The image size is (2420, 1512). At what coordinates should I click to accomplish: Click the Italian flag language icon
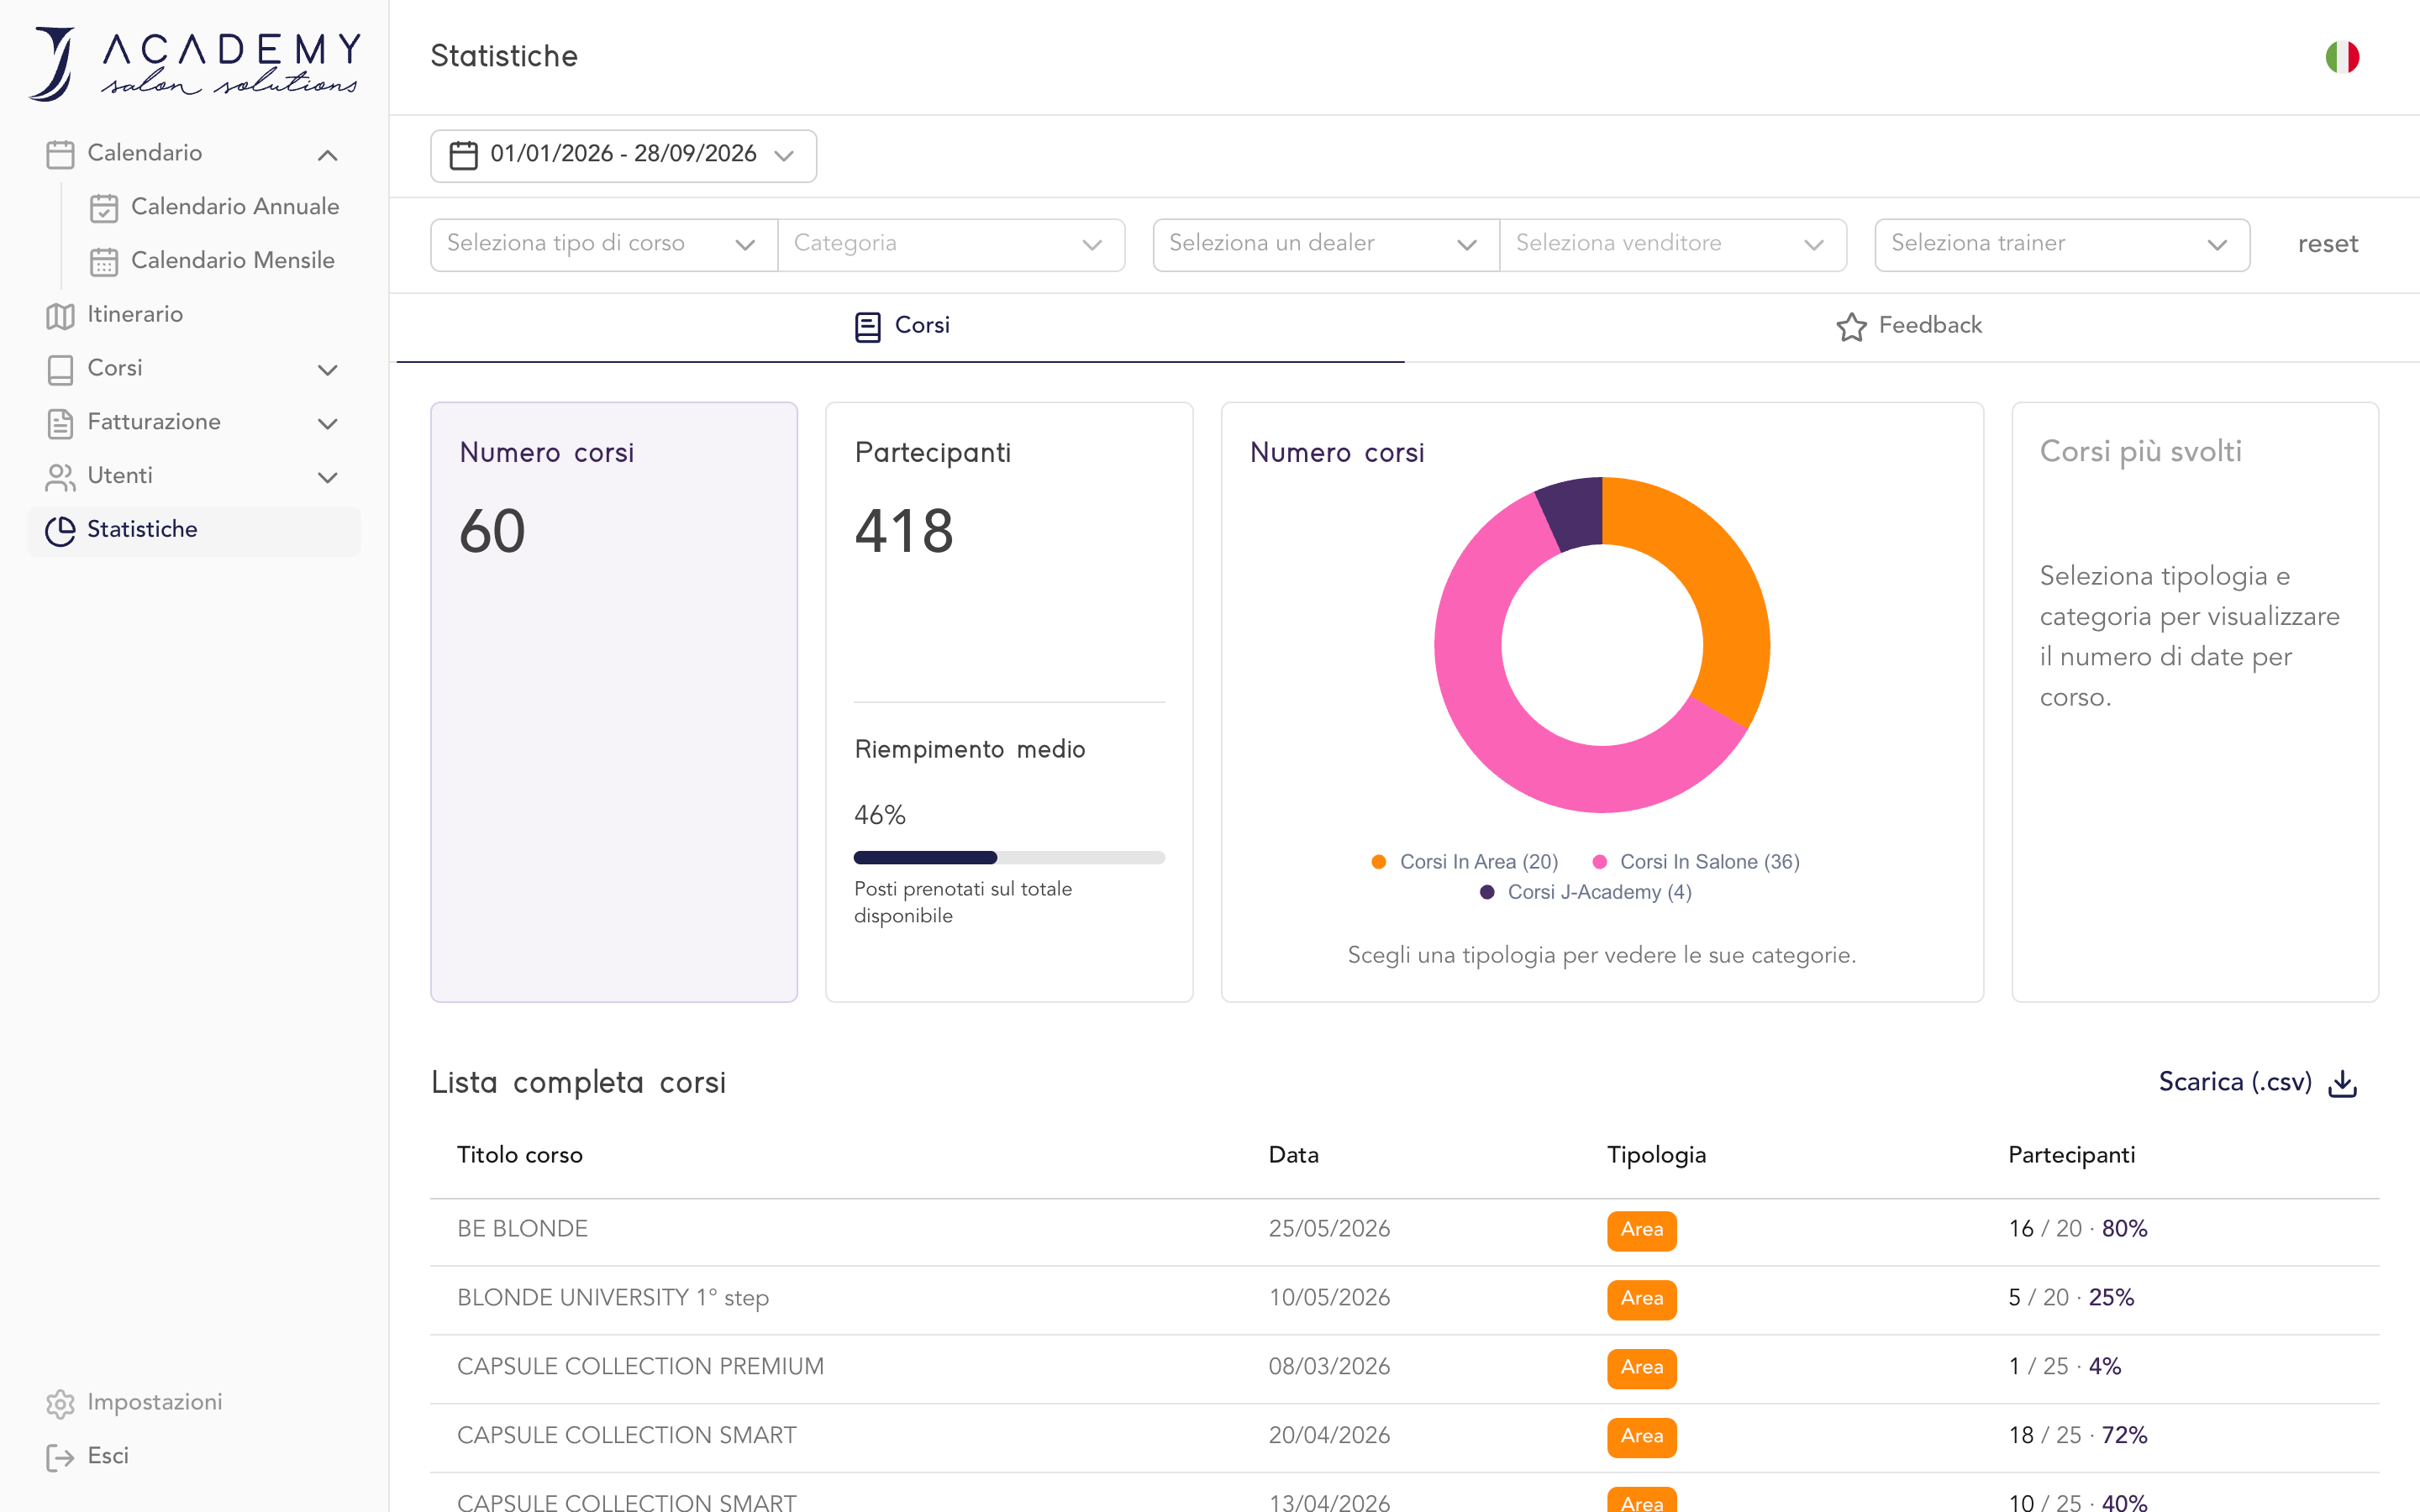click(x=2342, y=57)
